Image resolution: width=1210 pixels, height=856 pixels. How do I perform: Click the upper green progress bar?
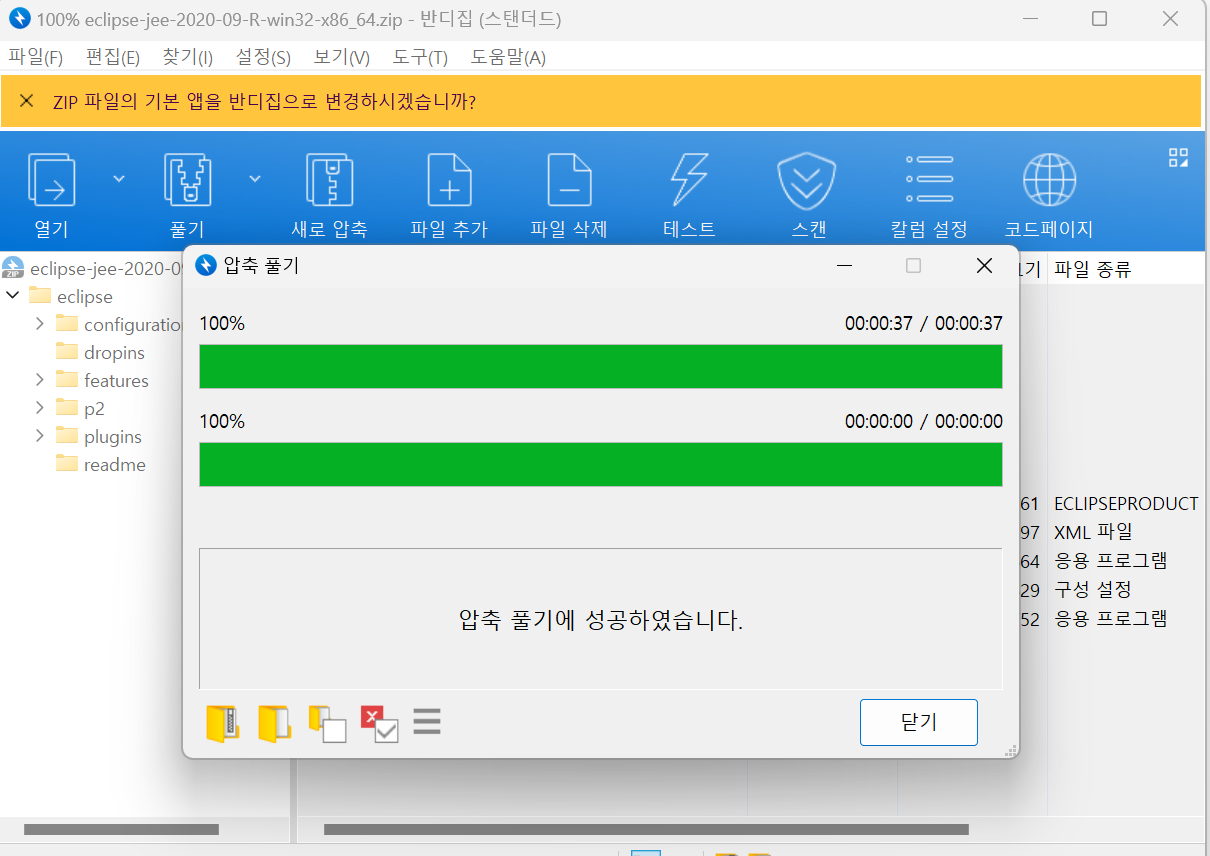[601, 366]
